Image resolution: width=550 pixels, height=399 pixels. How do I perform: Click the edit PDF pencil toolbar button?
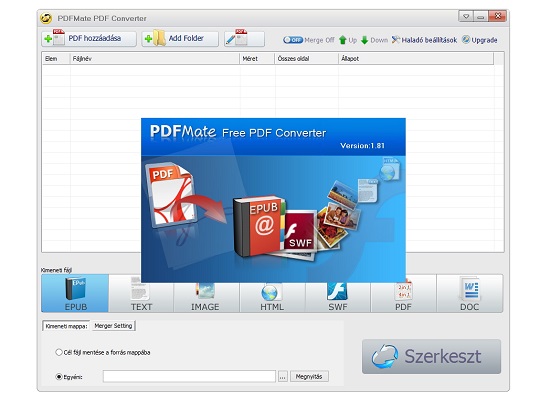(x=244, y=39)
